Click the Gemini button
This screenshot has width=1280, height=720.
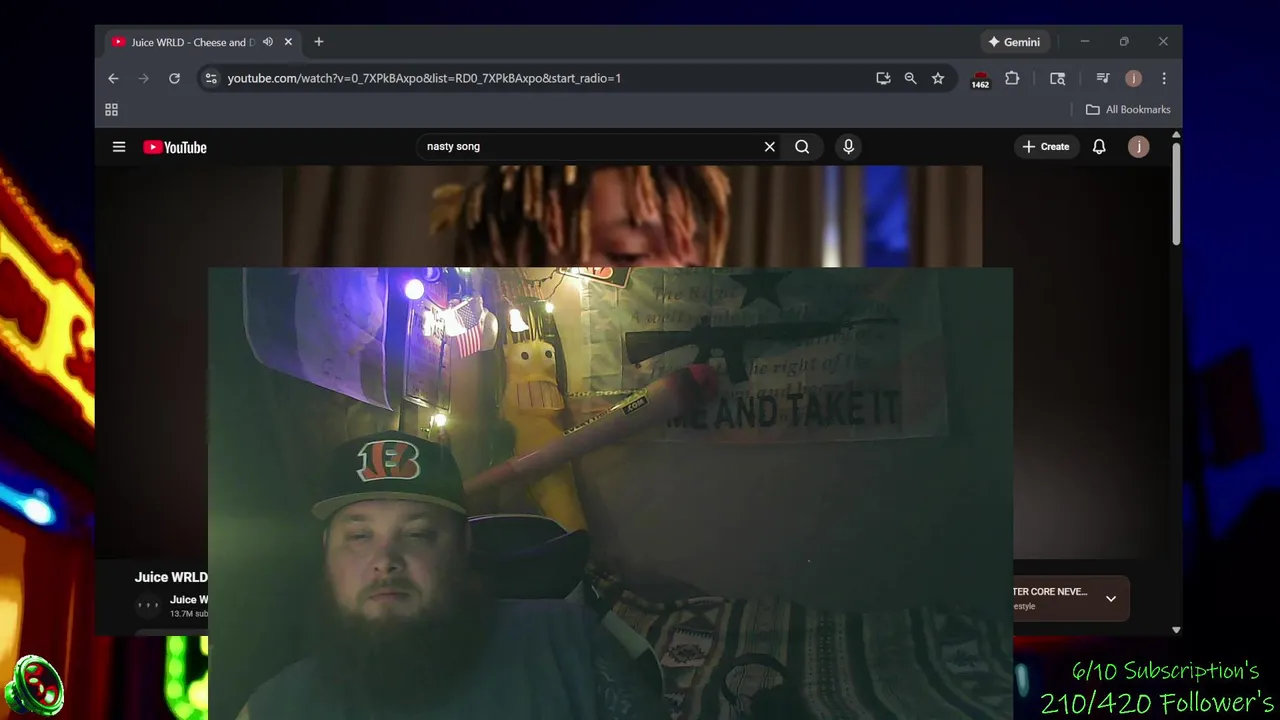pyautogui.click(x=1014, y=42)
